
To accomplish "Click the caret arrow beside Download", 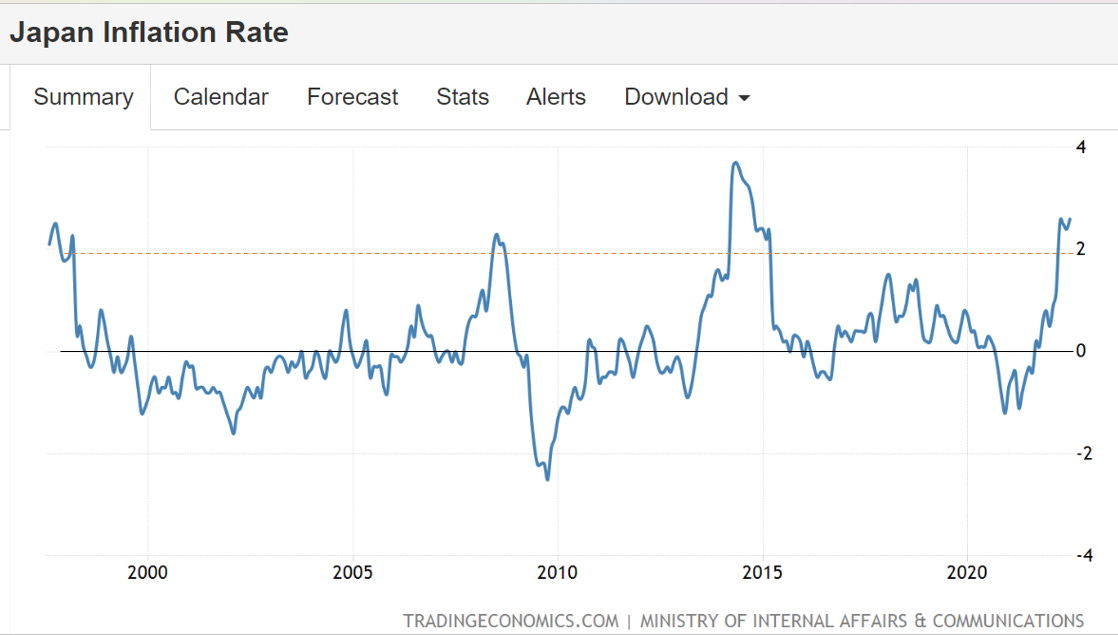I will click(x=743, y=98).
